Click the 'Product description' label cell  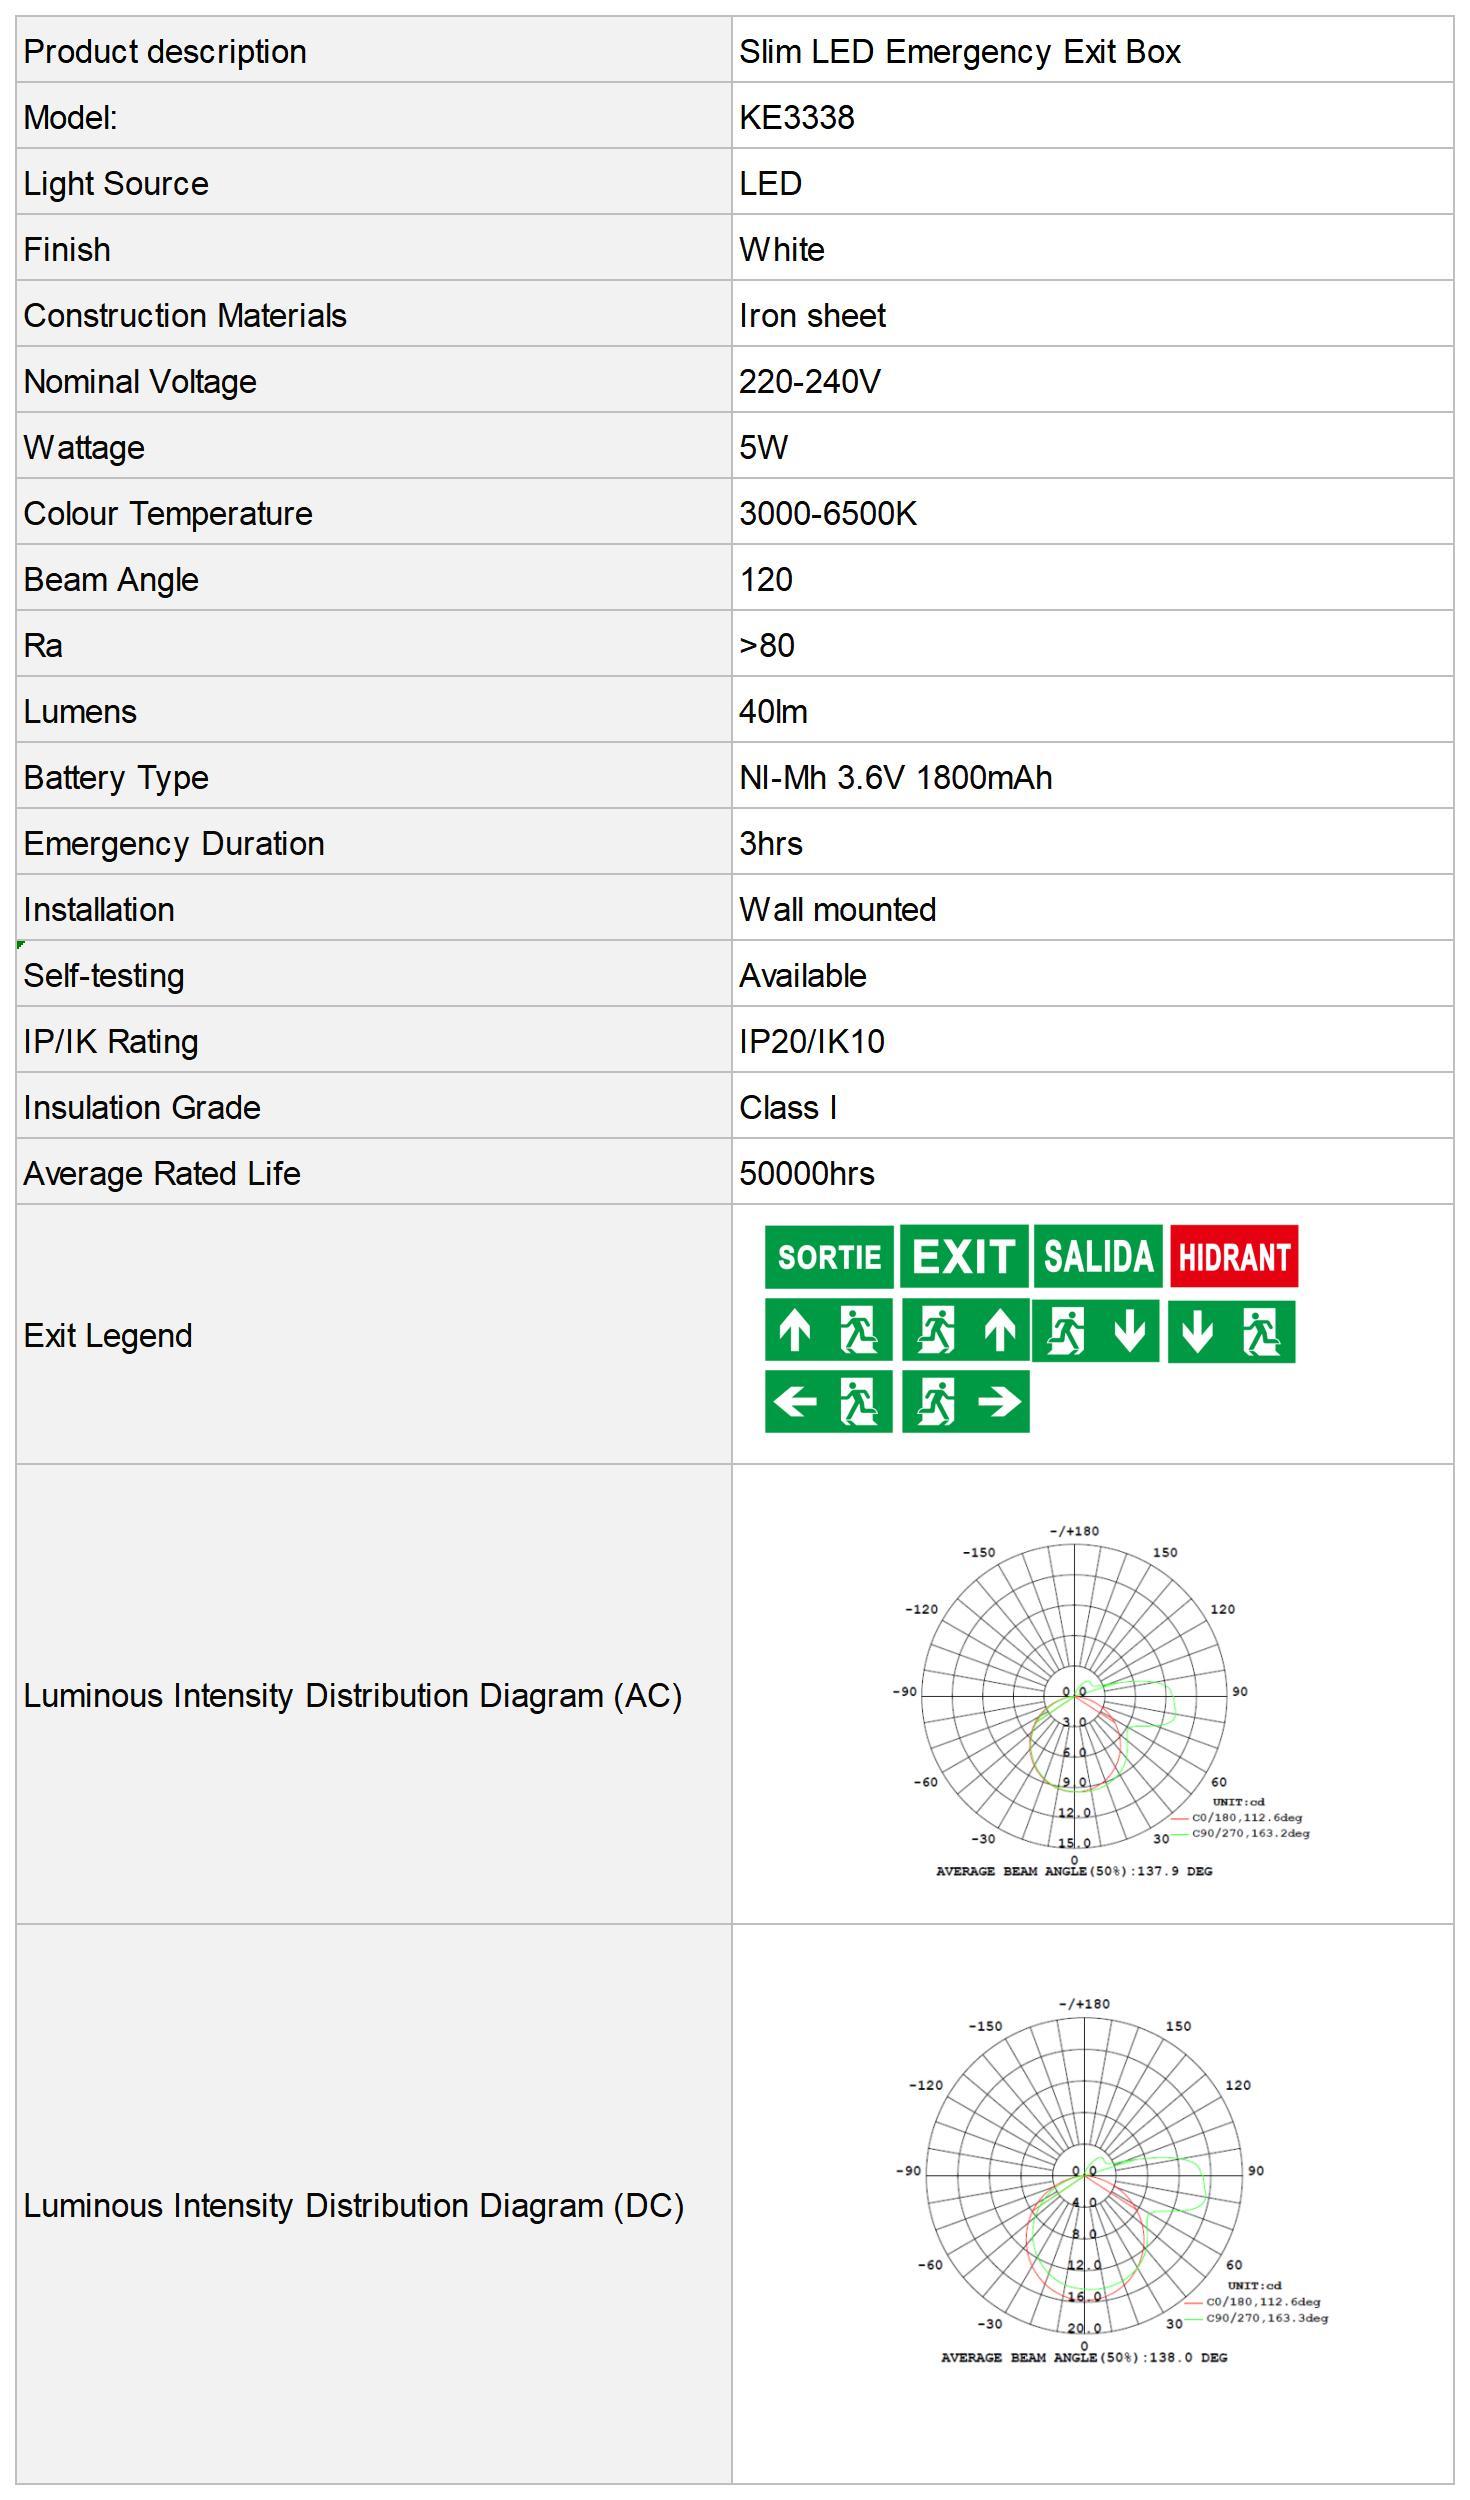374,50
